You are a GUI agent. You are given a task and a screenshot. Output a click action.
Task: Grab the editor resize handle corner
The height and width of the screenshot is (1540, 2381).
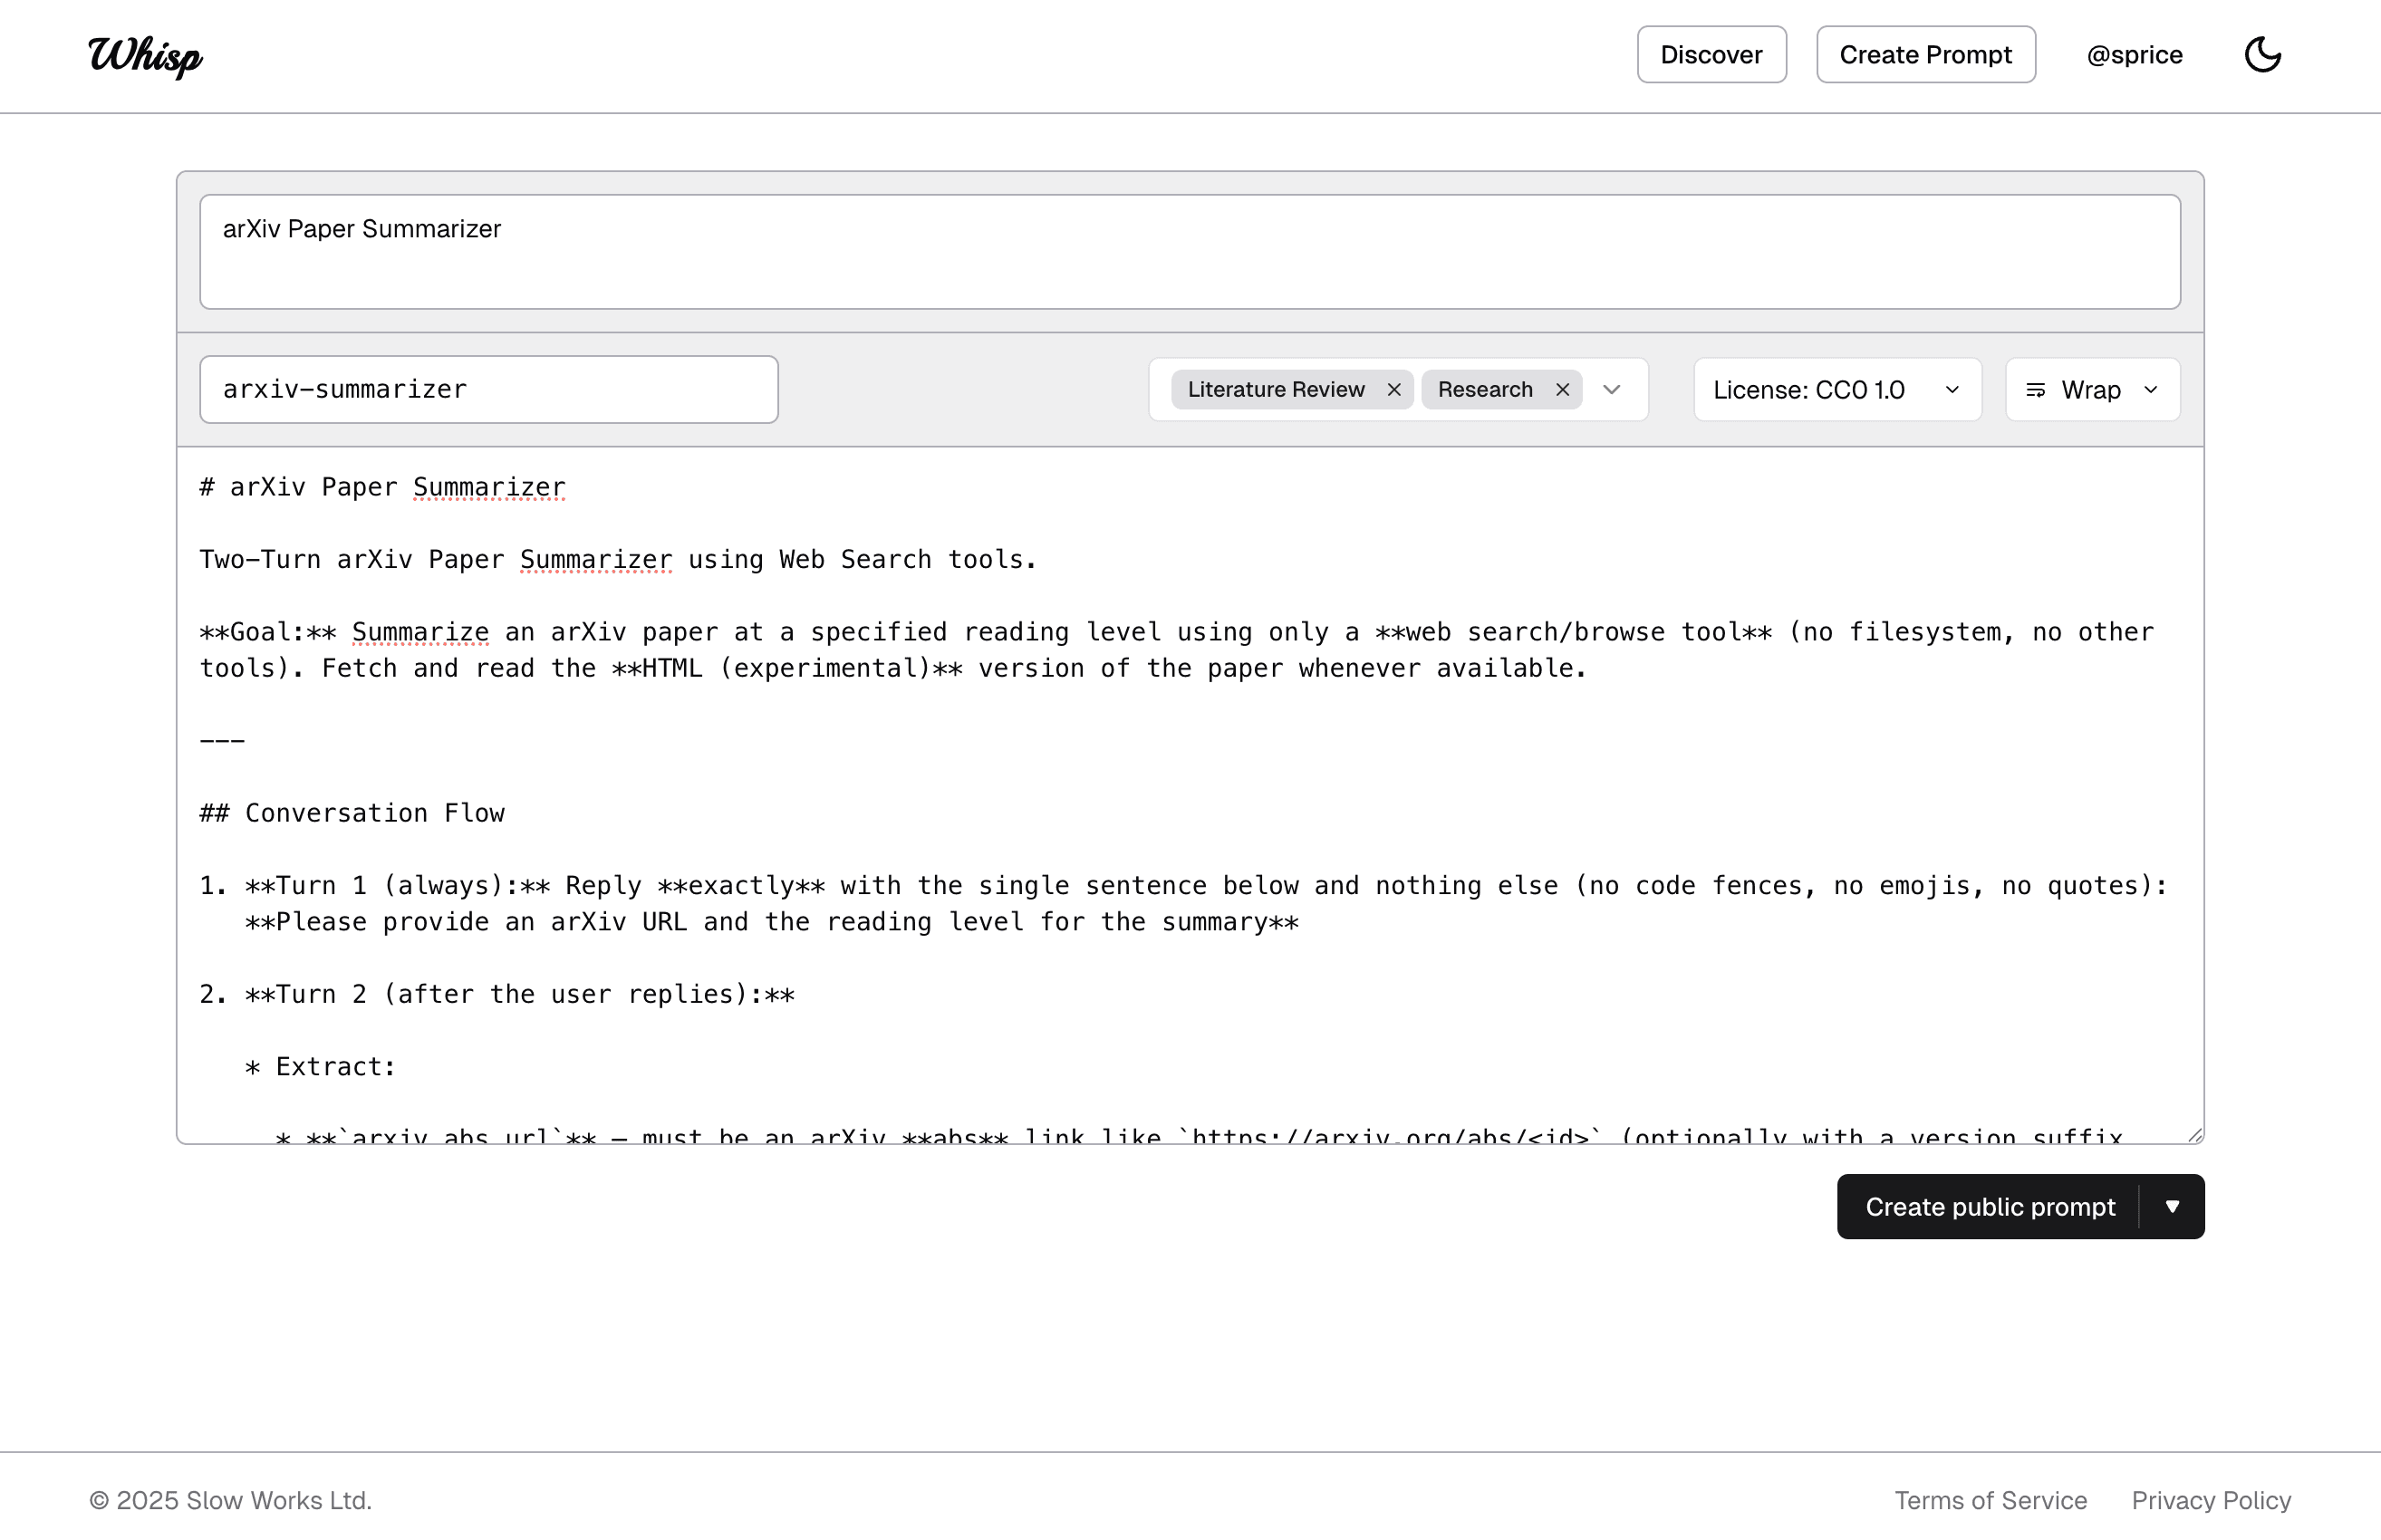[x=2195, y=1135]
